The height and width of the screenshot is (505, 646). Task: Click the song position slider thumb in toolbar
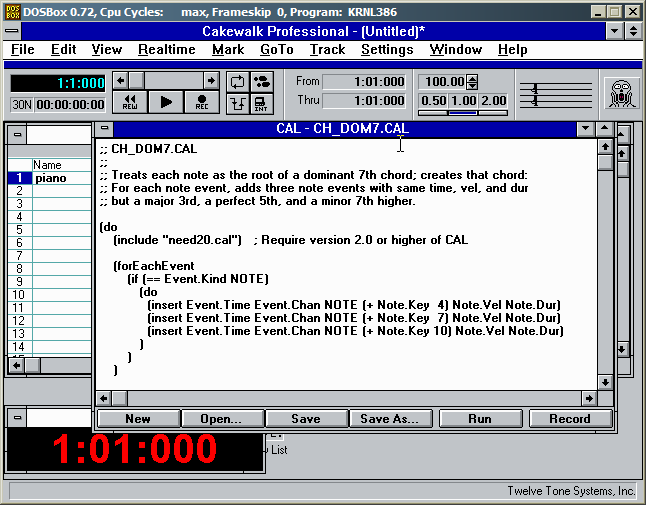tap(136, 80)
